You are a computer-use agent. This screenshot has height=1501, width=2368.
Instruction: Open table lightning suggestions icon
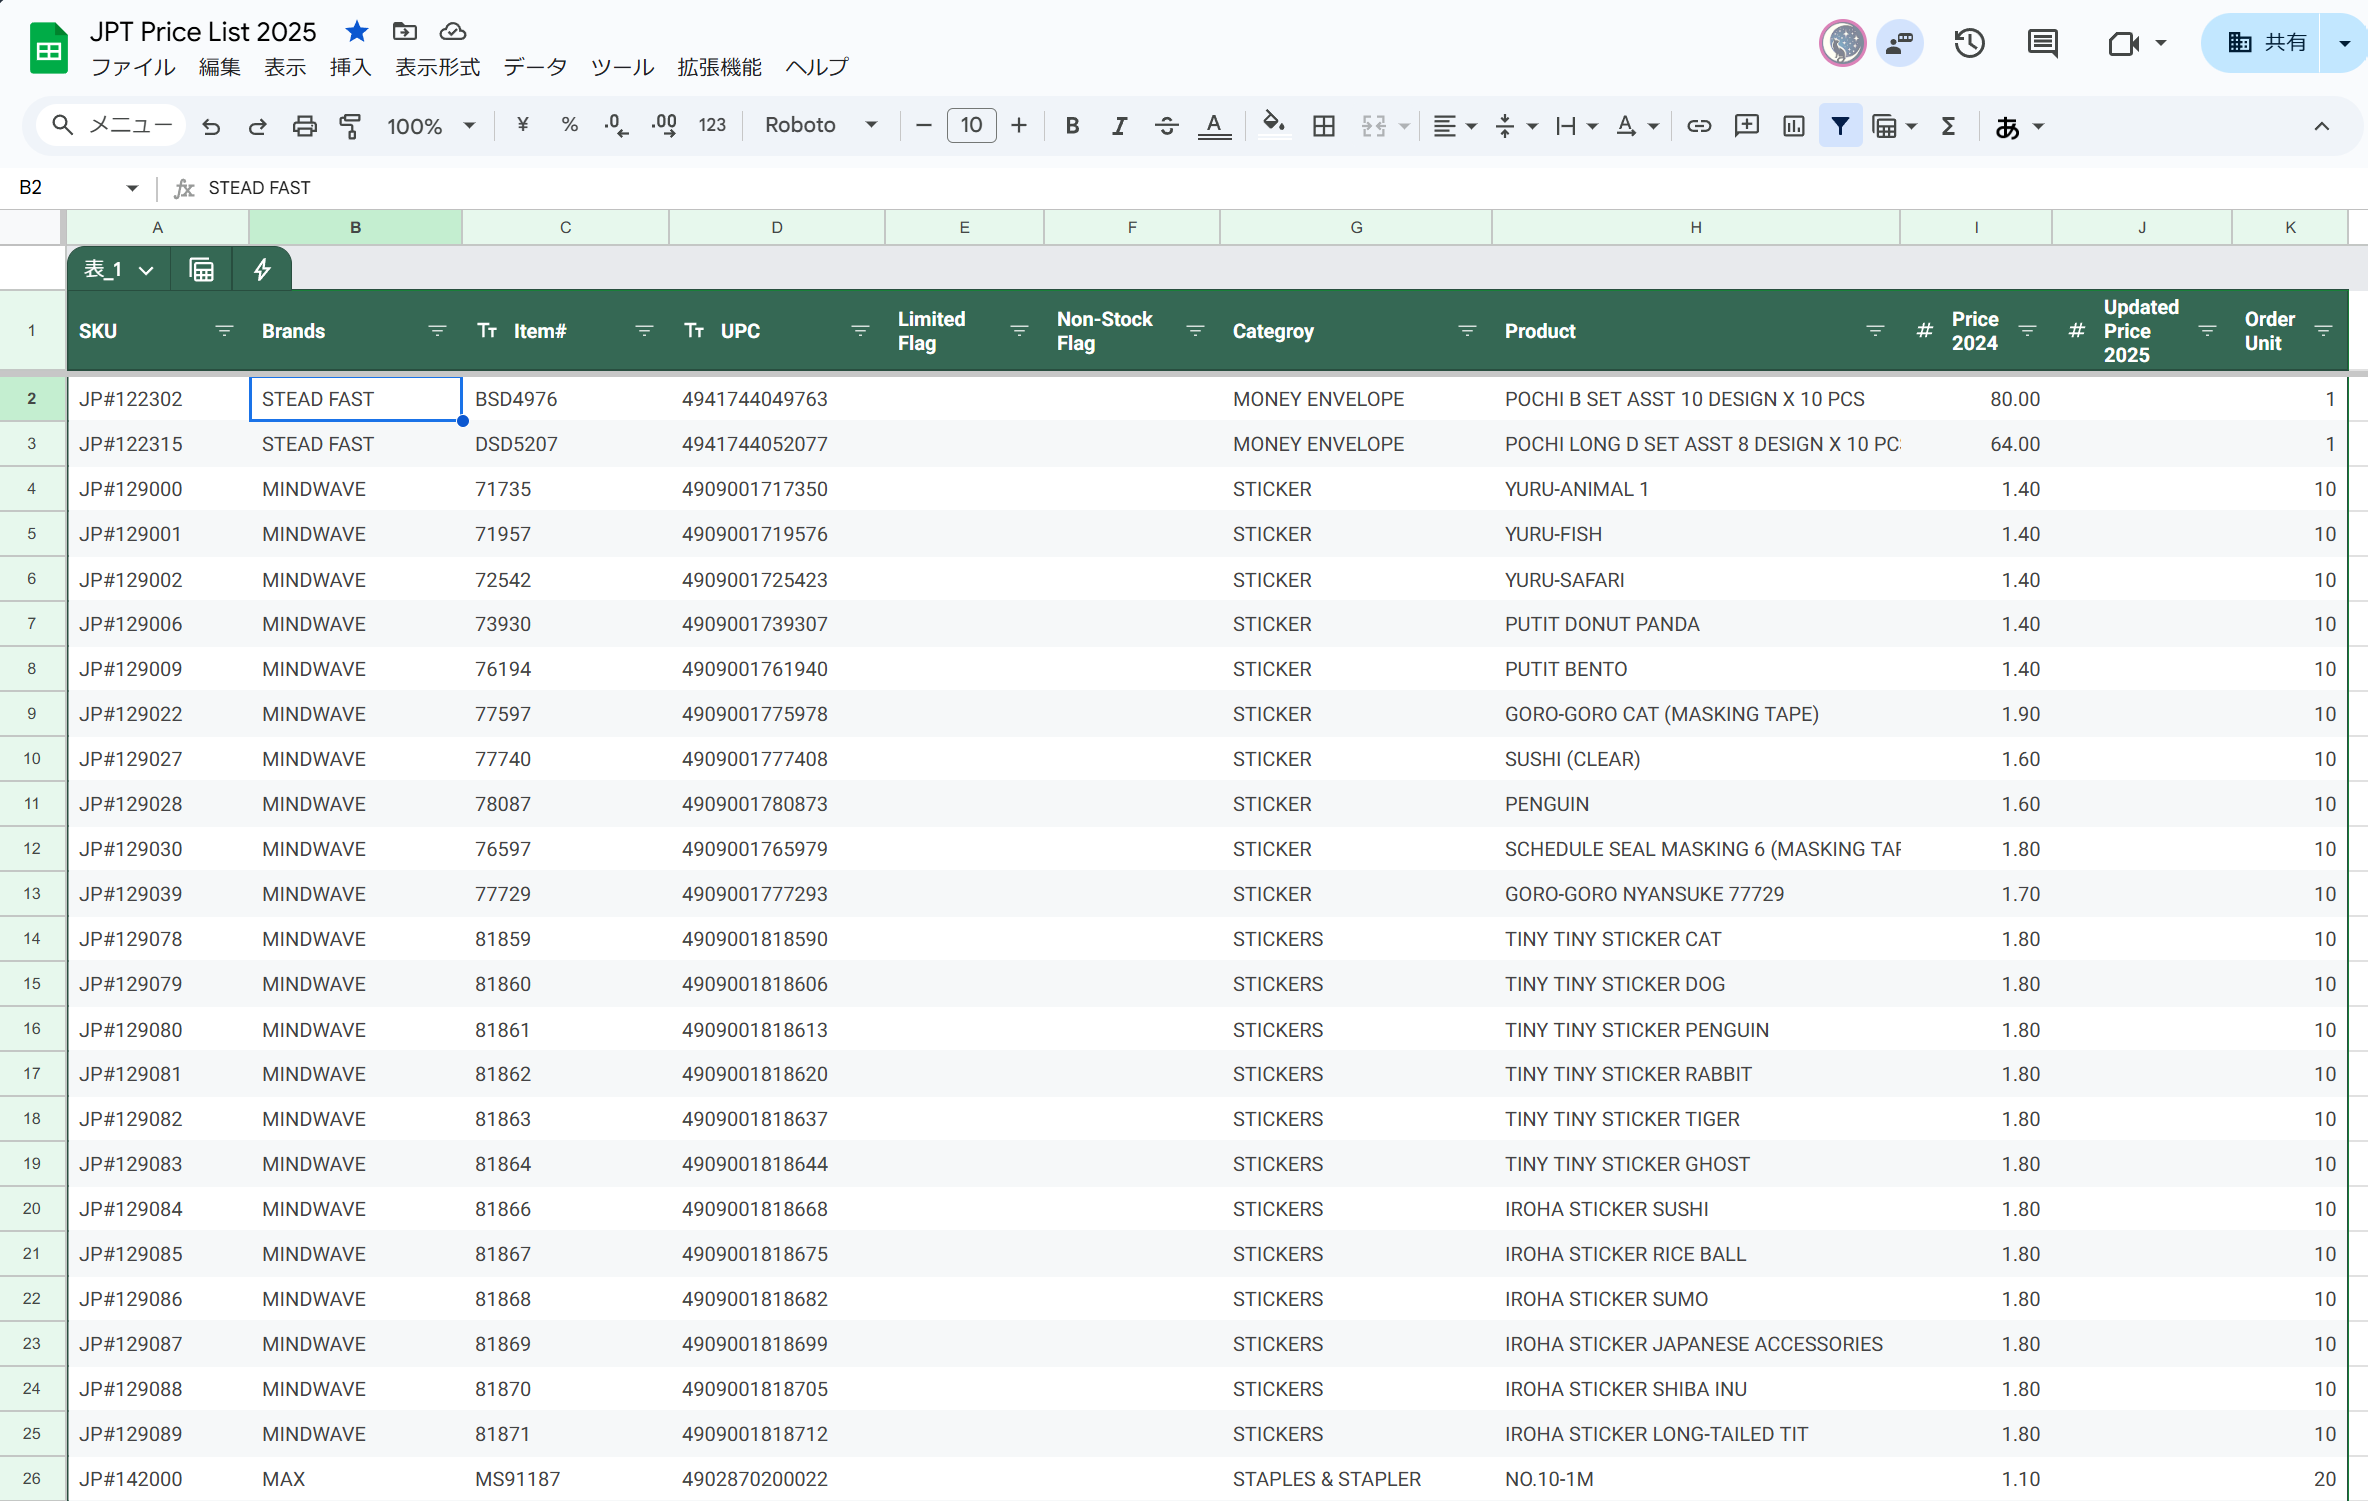point(262,270)
